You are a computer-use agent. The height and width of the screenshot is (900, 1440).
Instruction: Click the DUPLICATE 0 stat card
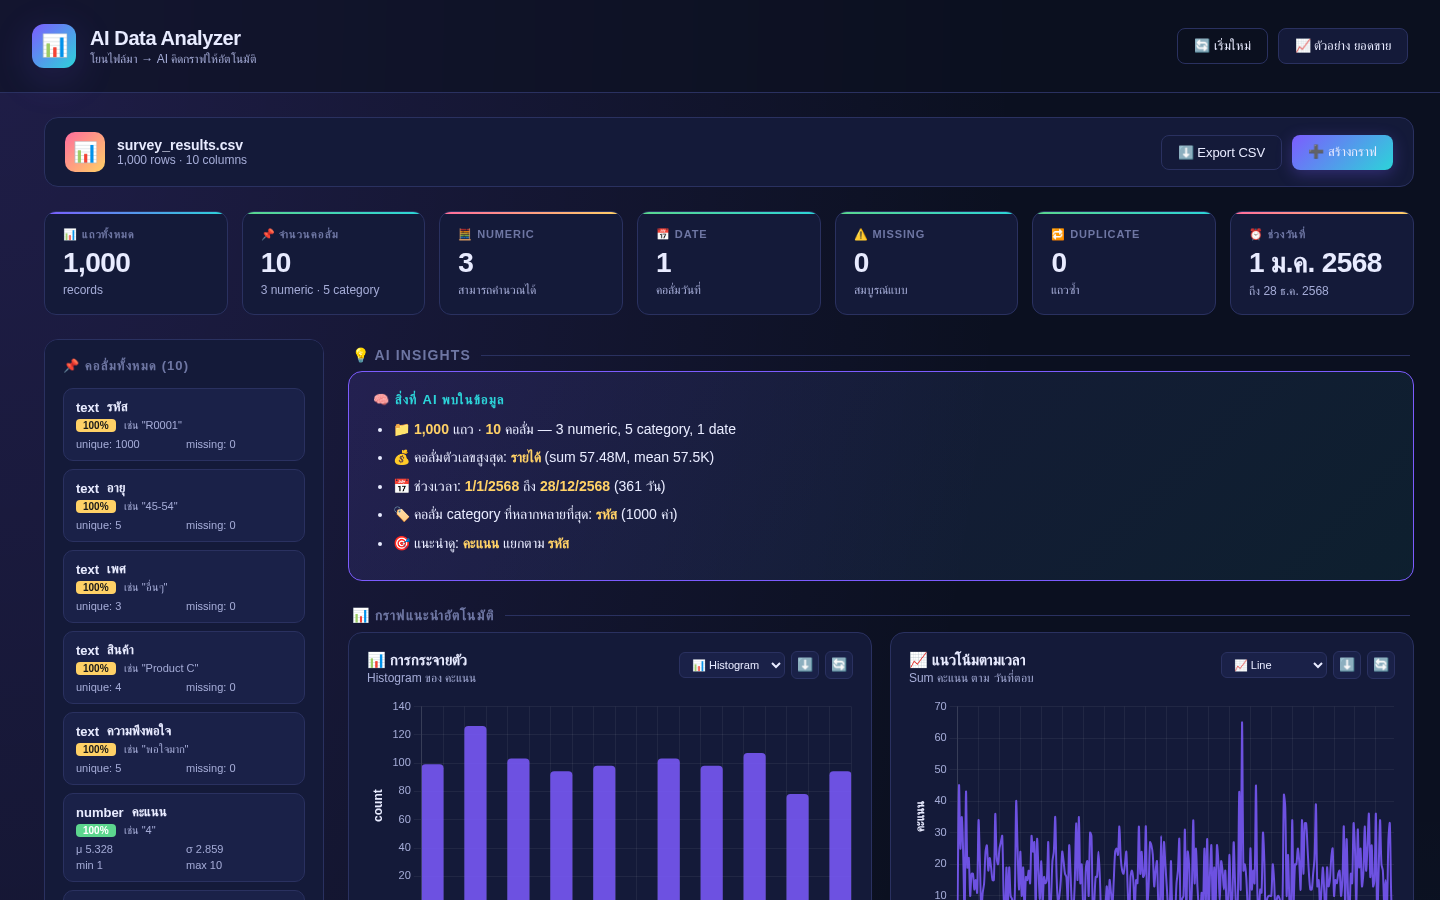click(x=1124, y=263)
